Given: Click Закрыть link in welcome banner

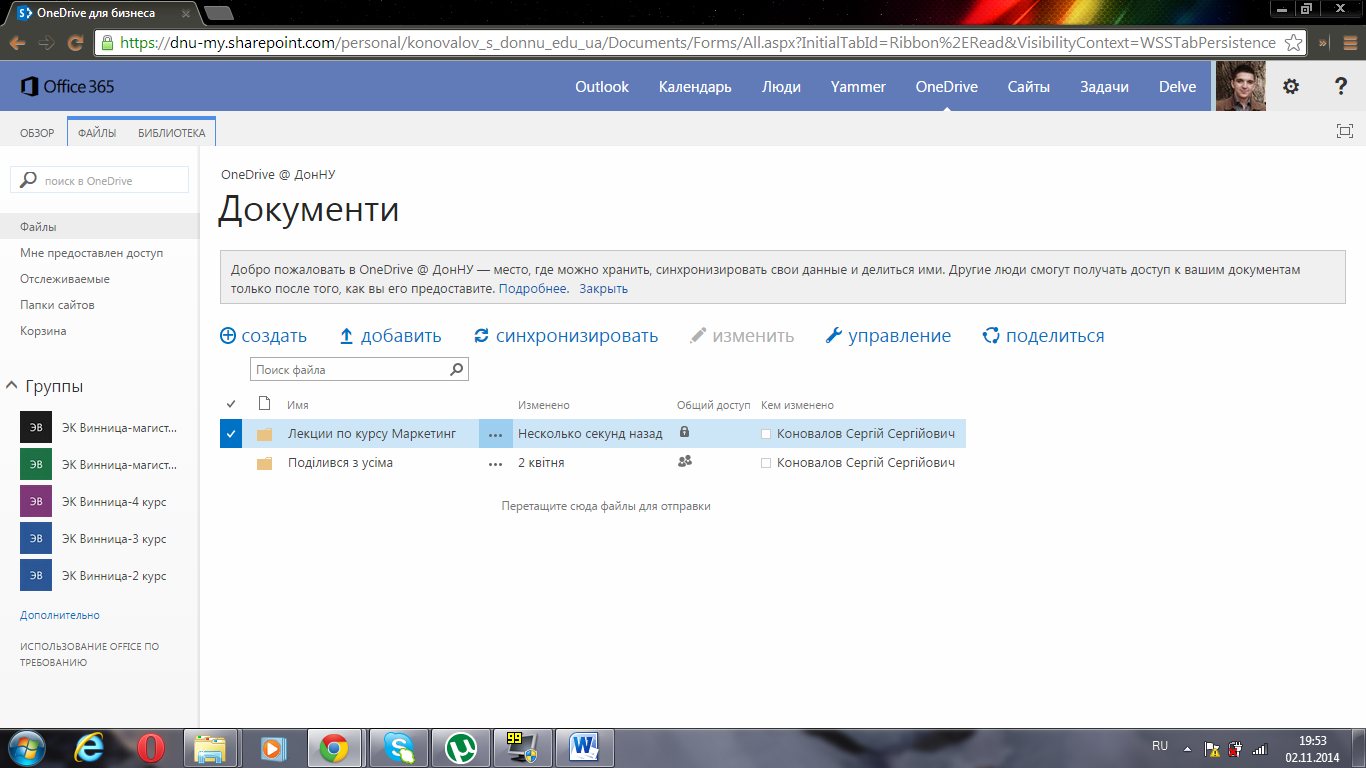Looking at the screenshot, I should pos(603,289).
